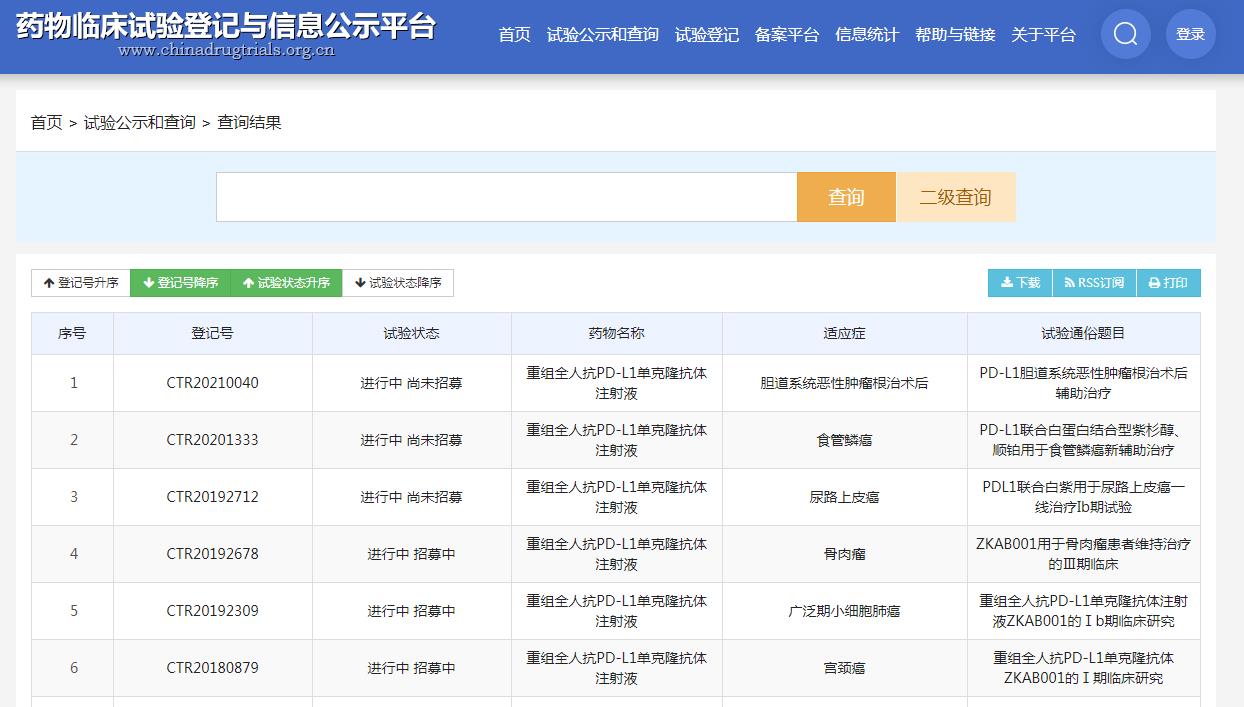This screenshot has width=1244, height=707.
Task: Sort by 登记号降序
Action: click(181, 283)
